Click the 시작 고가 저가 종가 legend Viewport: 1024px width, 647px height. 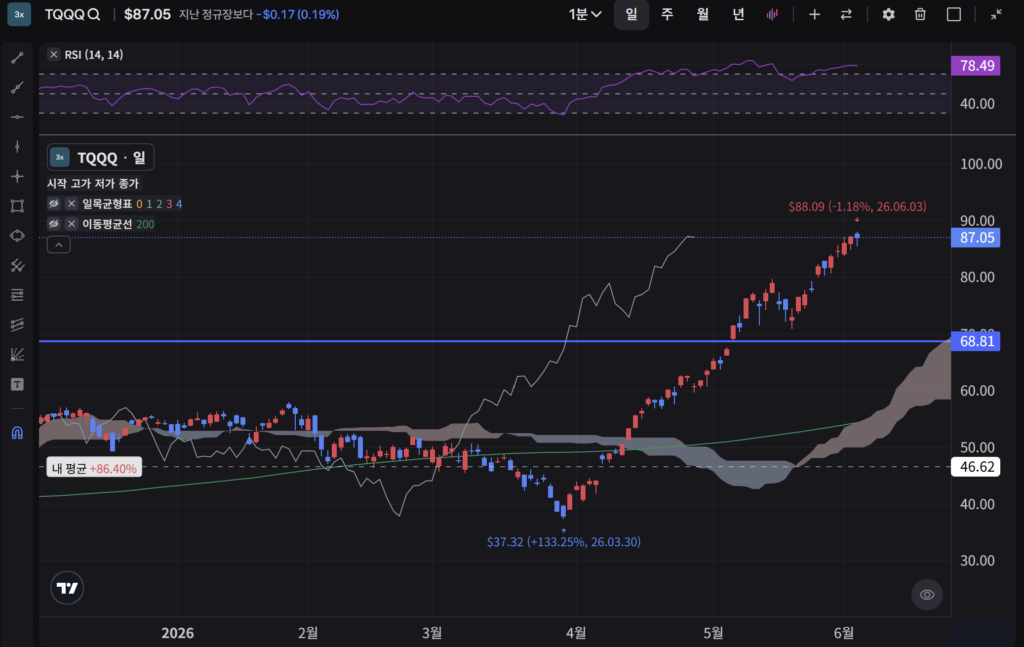93,183
